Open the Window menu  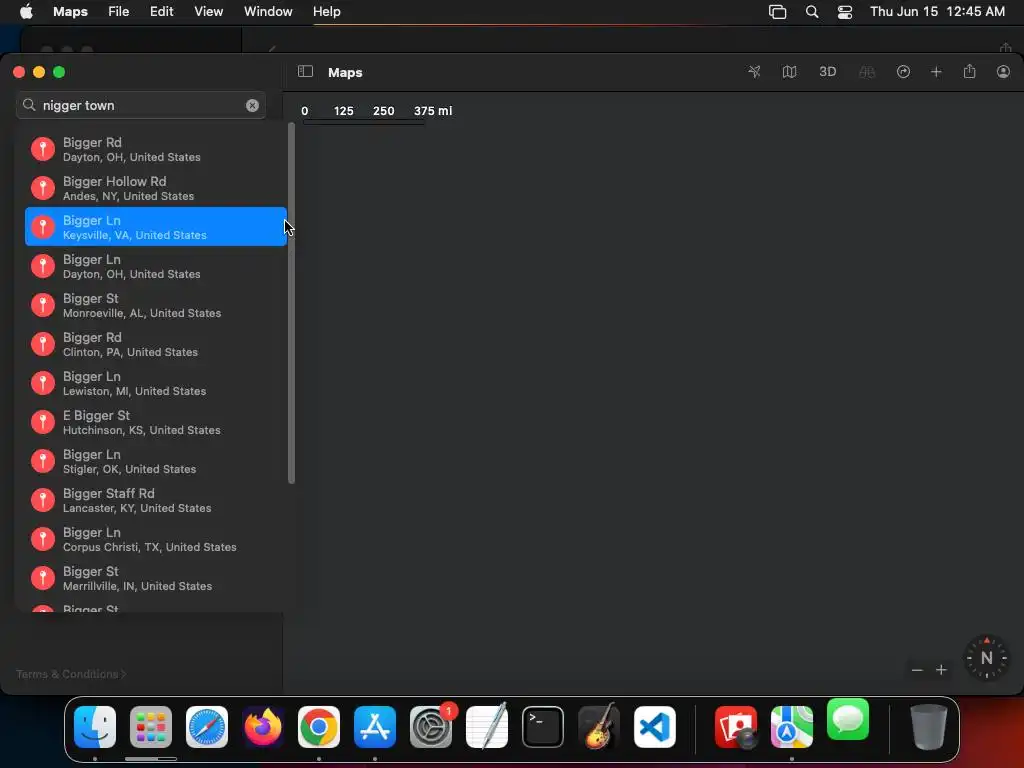tap(268, 11)
